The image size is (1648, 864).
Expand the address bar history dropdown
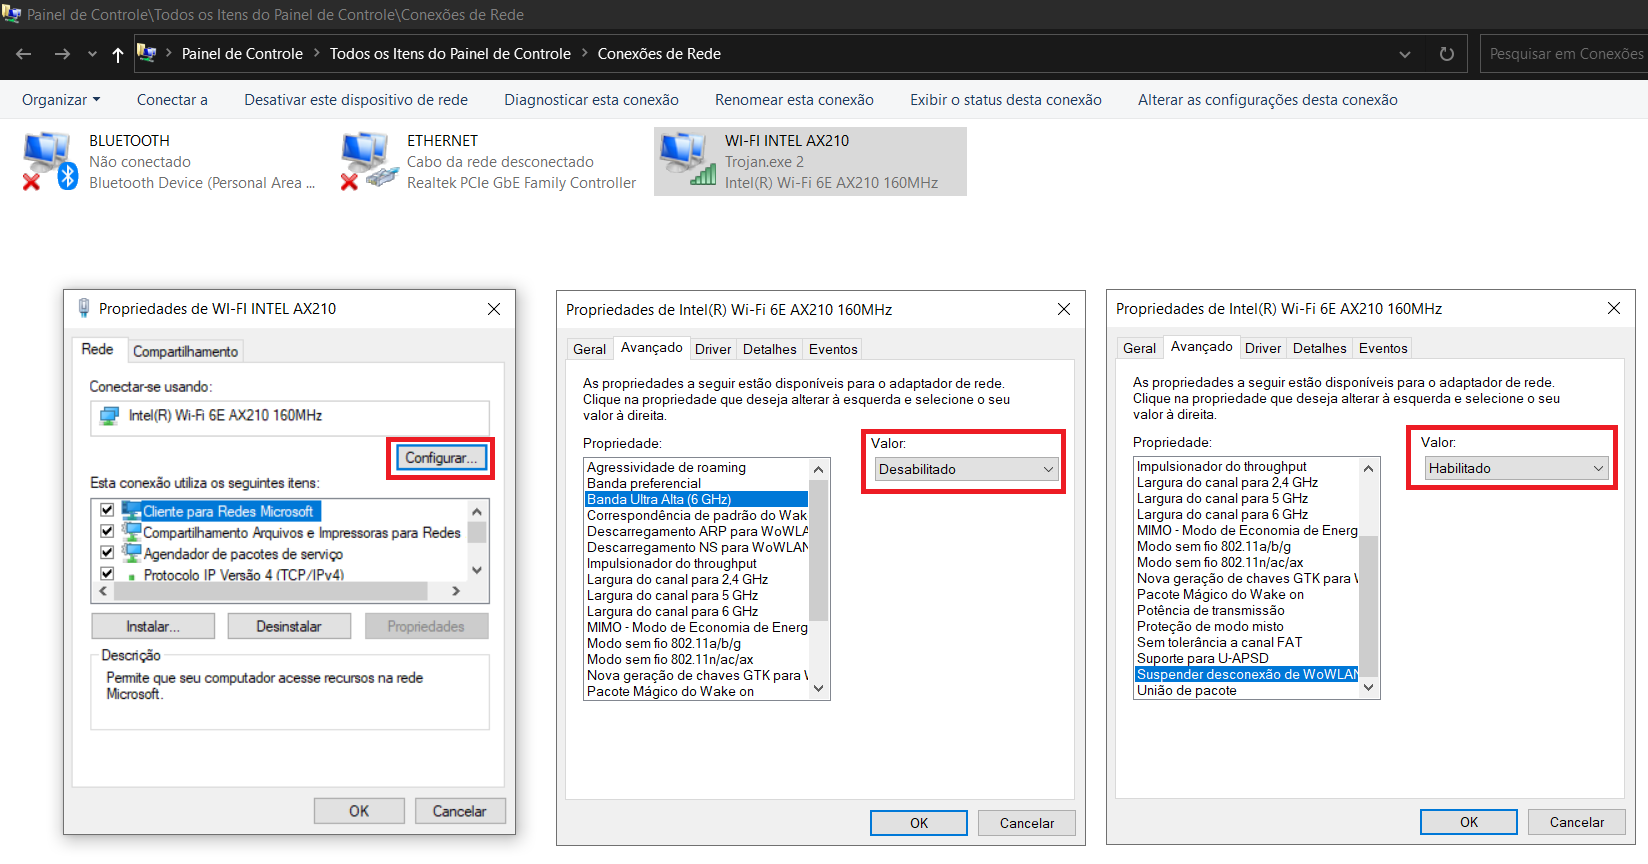click(x=1405, y=54)
